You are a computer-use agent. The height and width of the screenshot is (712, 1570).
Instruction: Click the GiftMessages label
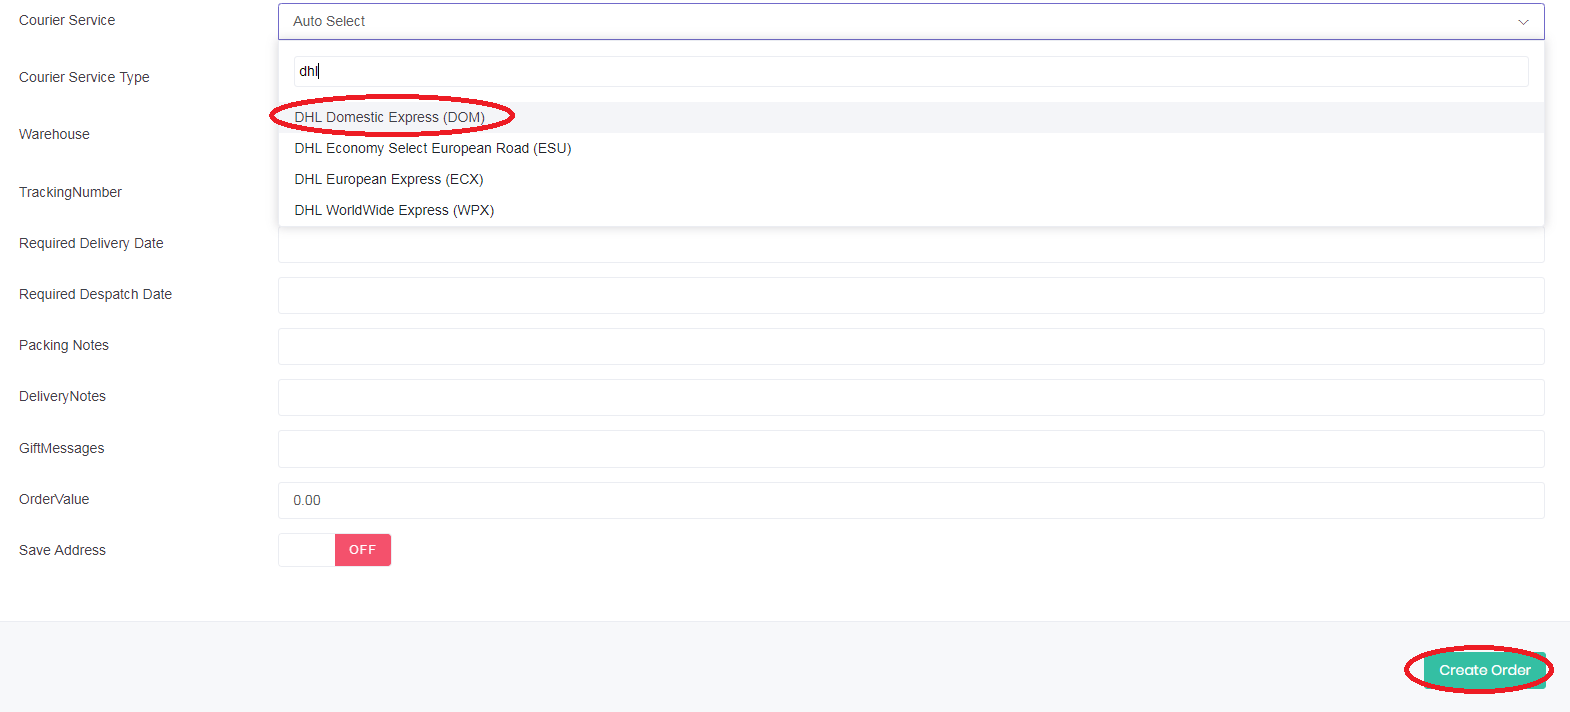(x=61, y=448)
